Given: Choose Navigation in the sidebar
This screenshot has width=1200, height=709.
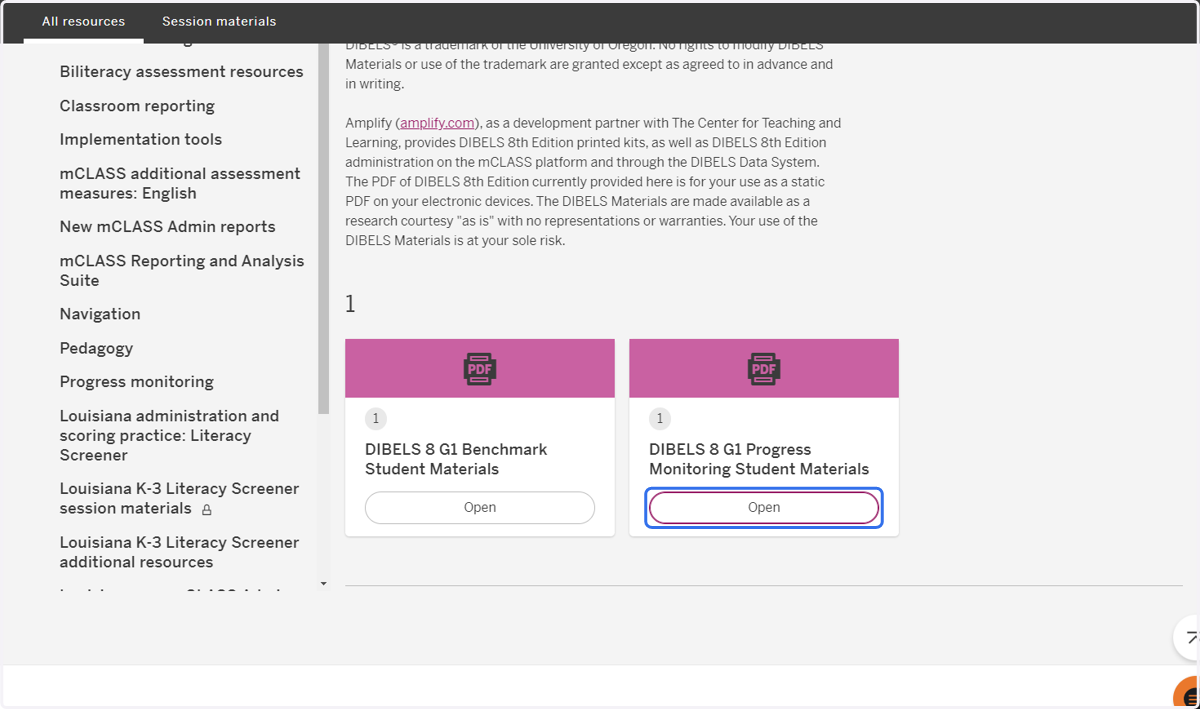Looking at the screenshot, I should [x=100, y=314].
